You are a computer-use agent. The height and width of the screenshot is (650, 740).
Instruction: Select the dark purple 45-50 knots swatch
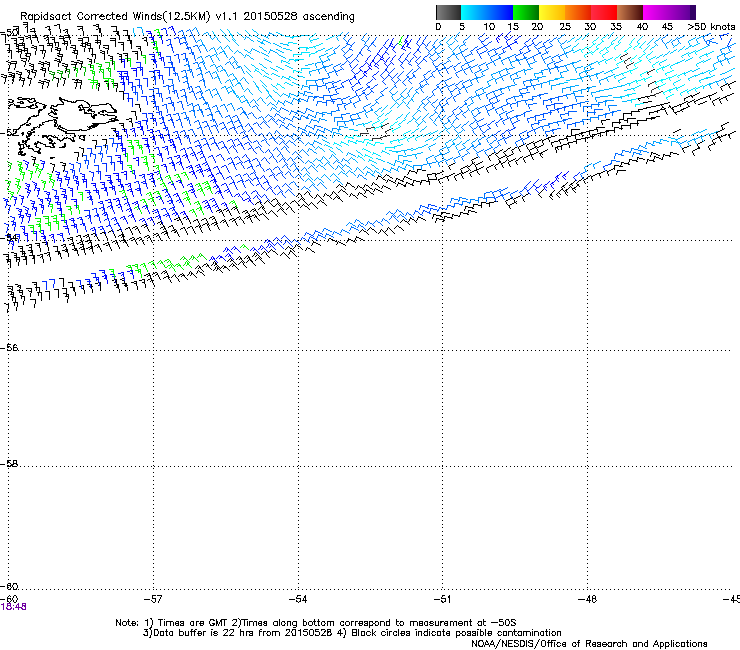coord(682,12)
